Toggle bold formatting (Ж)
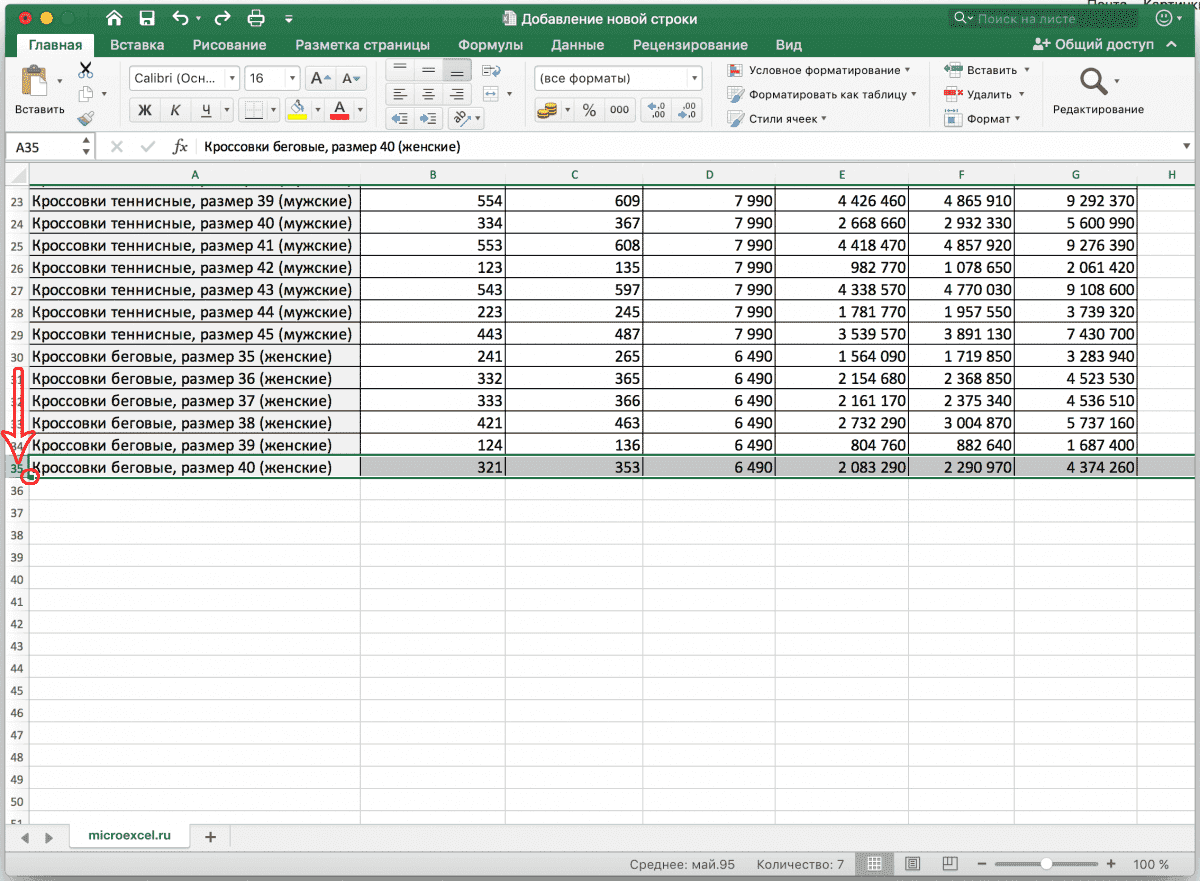Viewport: 1200px width, 881px height. pos(145,110)
